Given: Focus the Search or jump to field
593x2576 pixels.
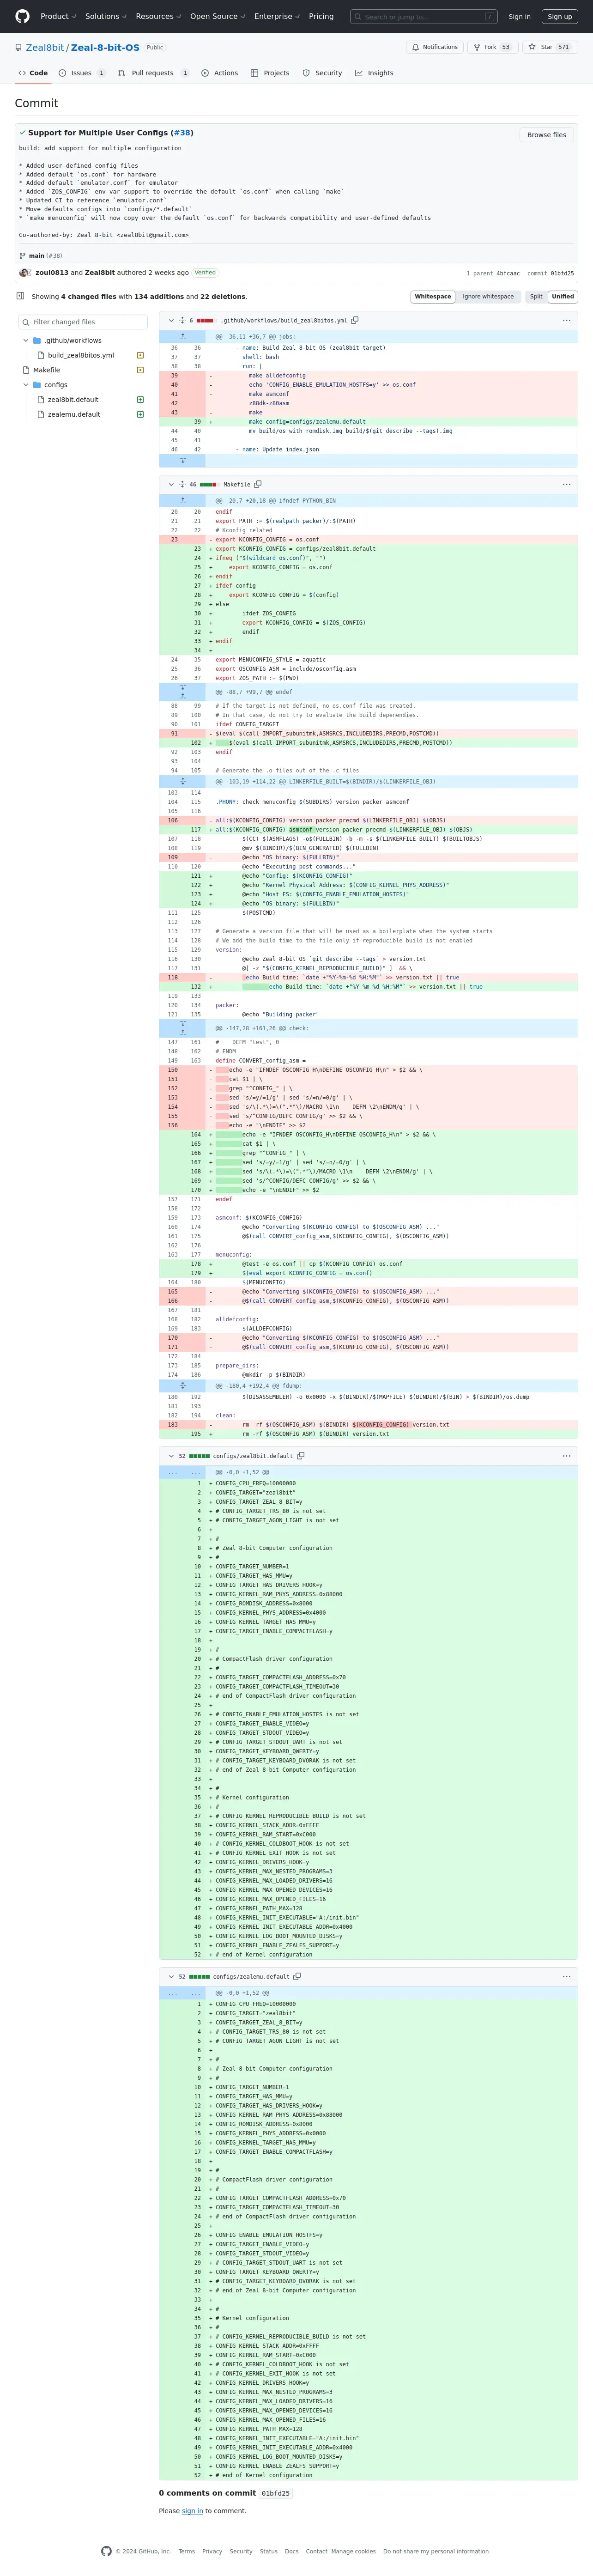Looking at the screenshot, I should click(425, 16).
